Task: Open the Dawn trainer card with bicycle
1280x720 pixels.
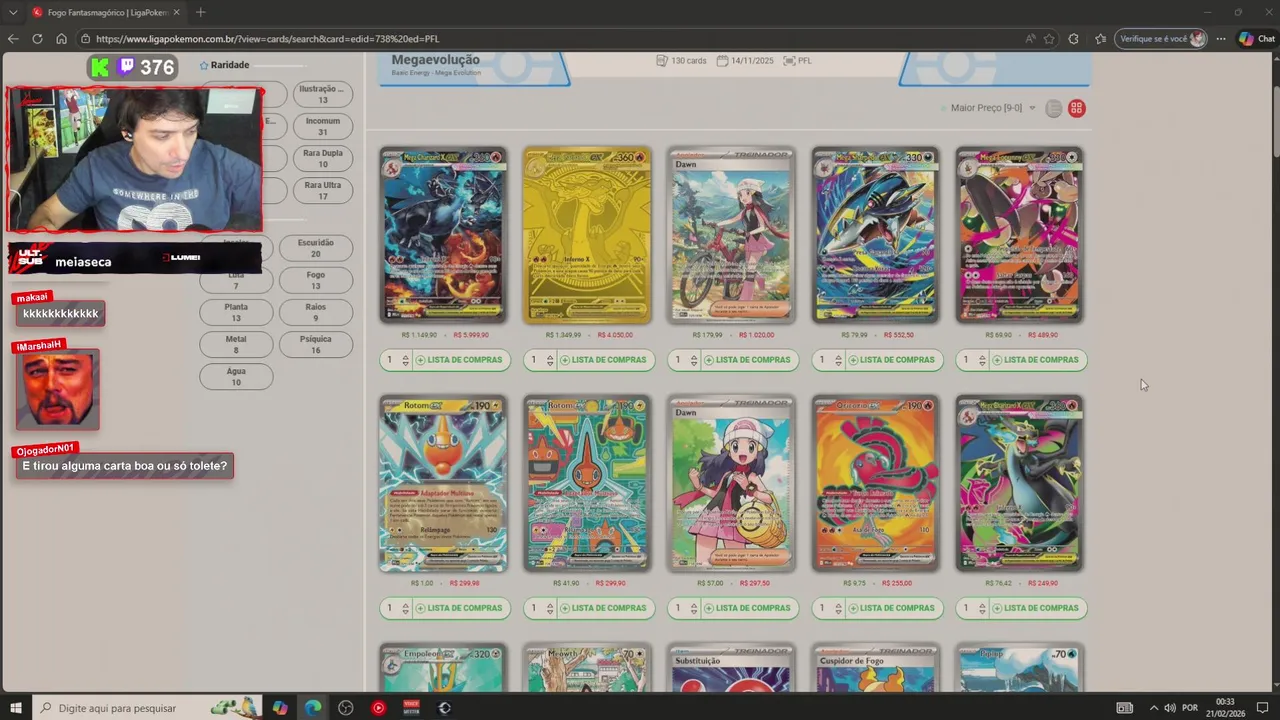Action: 731,235
